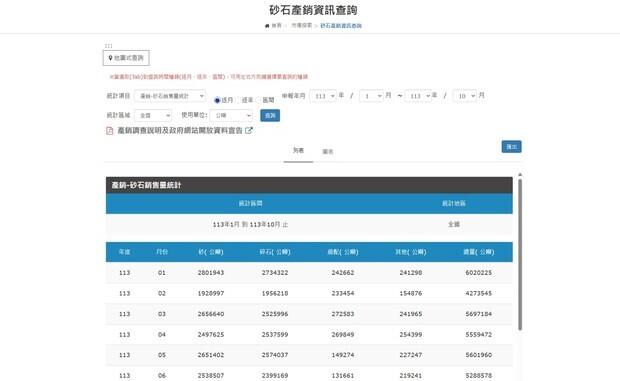Click sand value 2801943 in month 01
Viewport: 620px width, 381px height.
tap(211, 273)
